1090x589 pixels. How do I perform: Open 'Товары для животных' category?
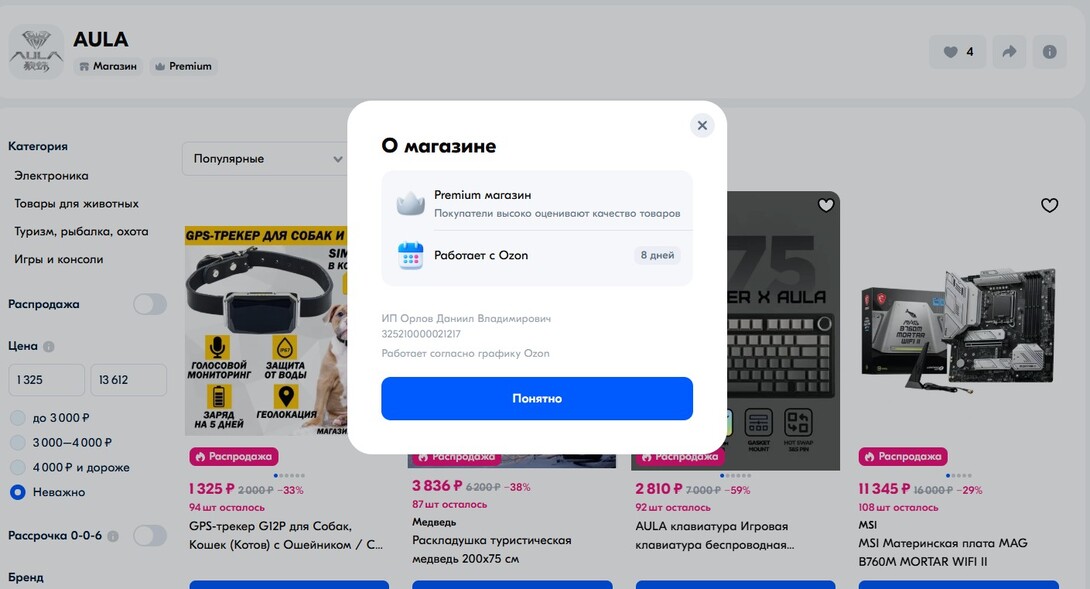[x=76, y=204]
